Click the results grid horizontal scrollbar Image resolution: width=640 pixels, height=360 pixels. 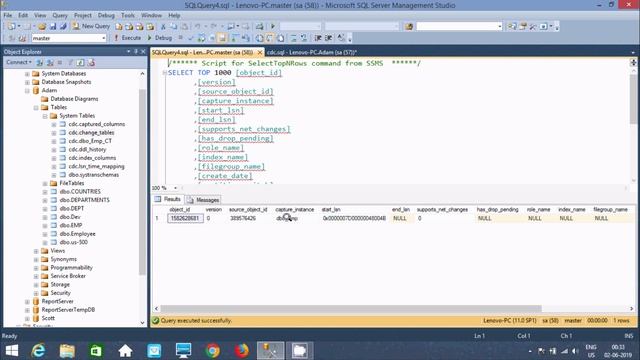coord(351,309)
